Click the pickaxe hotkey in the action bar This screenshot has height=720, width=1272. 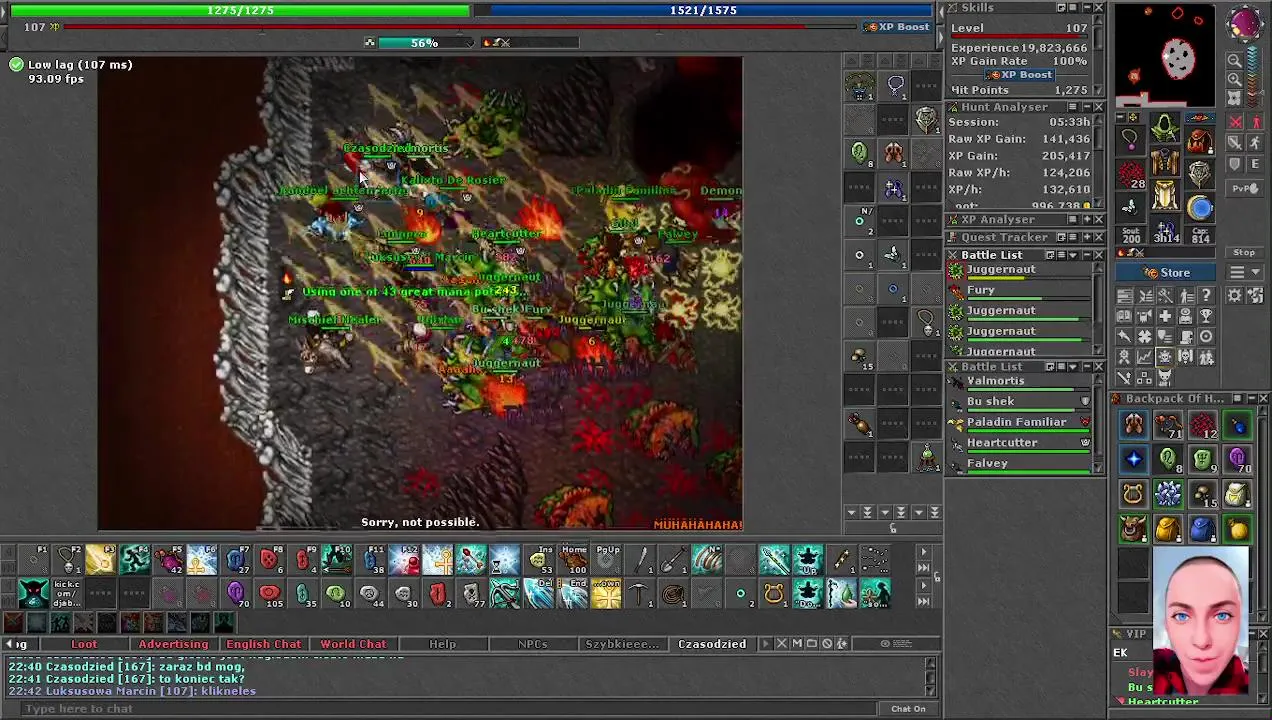pos(639,593)
